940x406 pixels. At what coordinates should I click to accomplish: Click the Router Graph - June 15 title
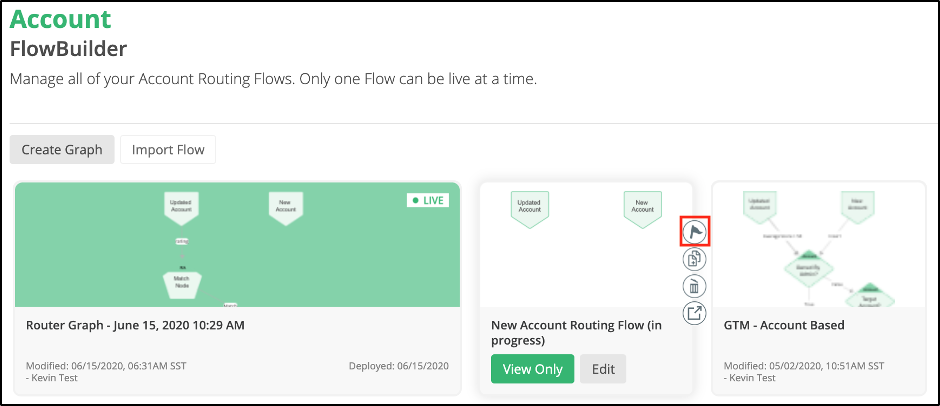pyautogui.click(x=135, y=326)
